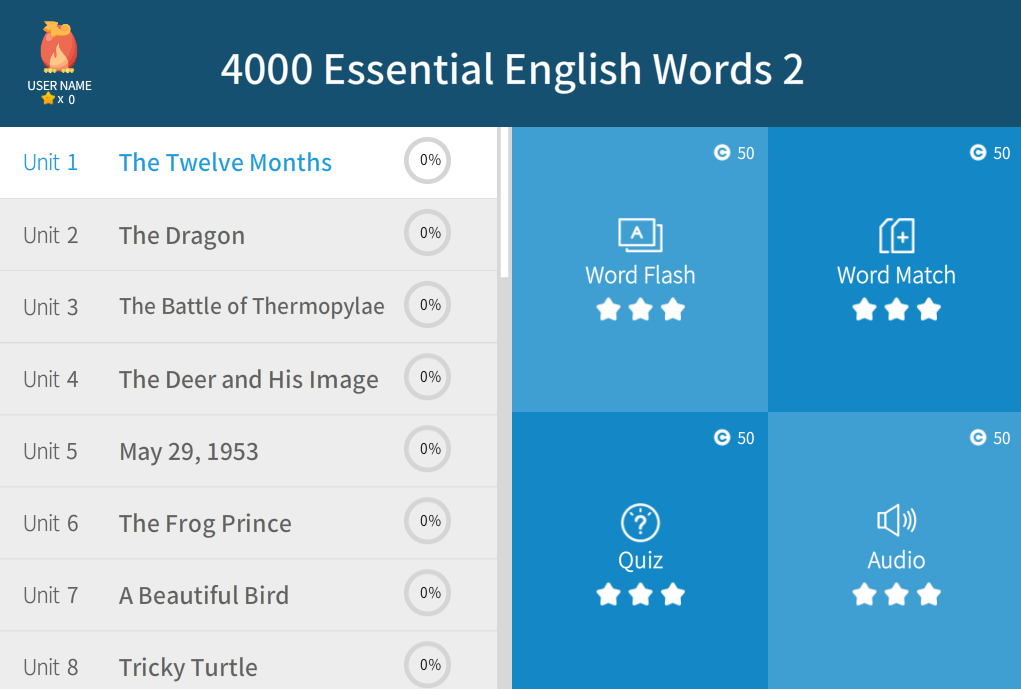Click the star count under USER NAME
This screenshot has width=1021, height=689.
point(59,99)
